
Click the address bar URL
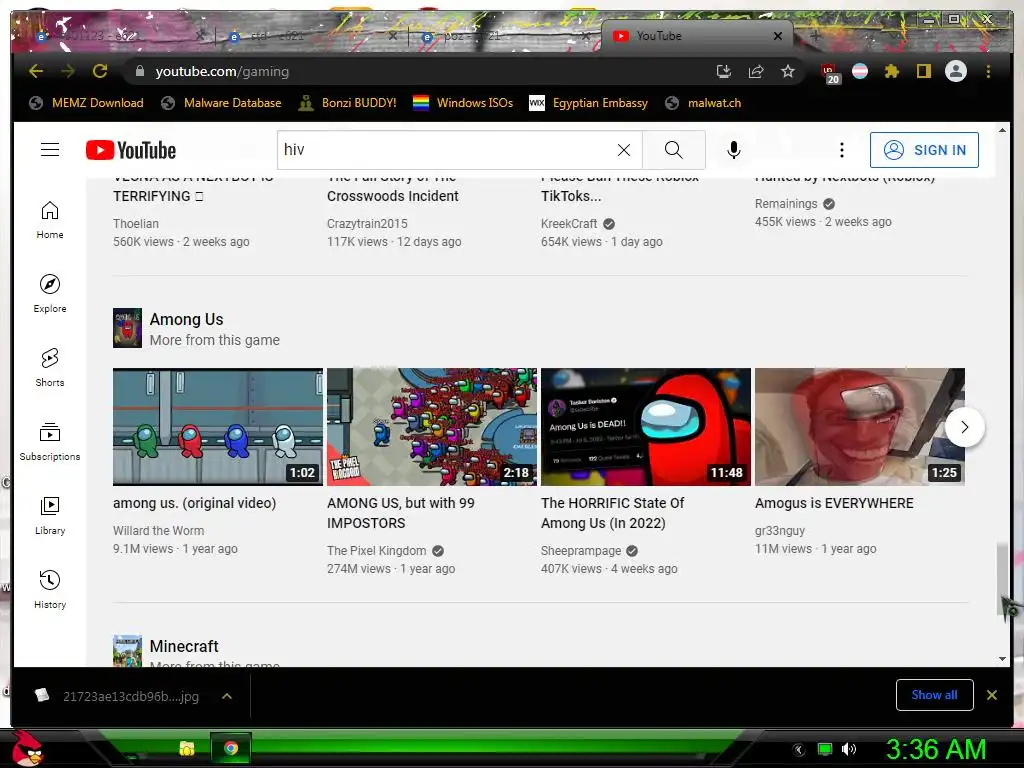click(222, 71)
